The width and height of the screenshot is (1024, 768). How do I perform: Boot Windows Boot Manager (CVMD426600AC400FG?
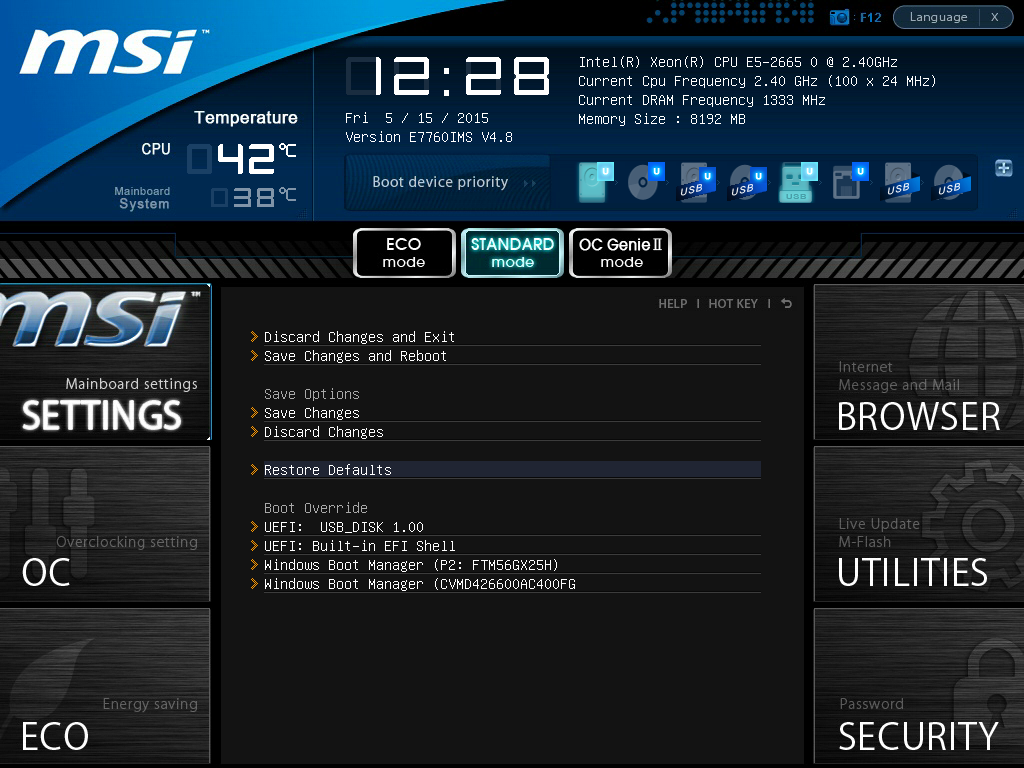[512, 583]
